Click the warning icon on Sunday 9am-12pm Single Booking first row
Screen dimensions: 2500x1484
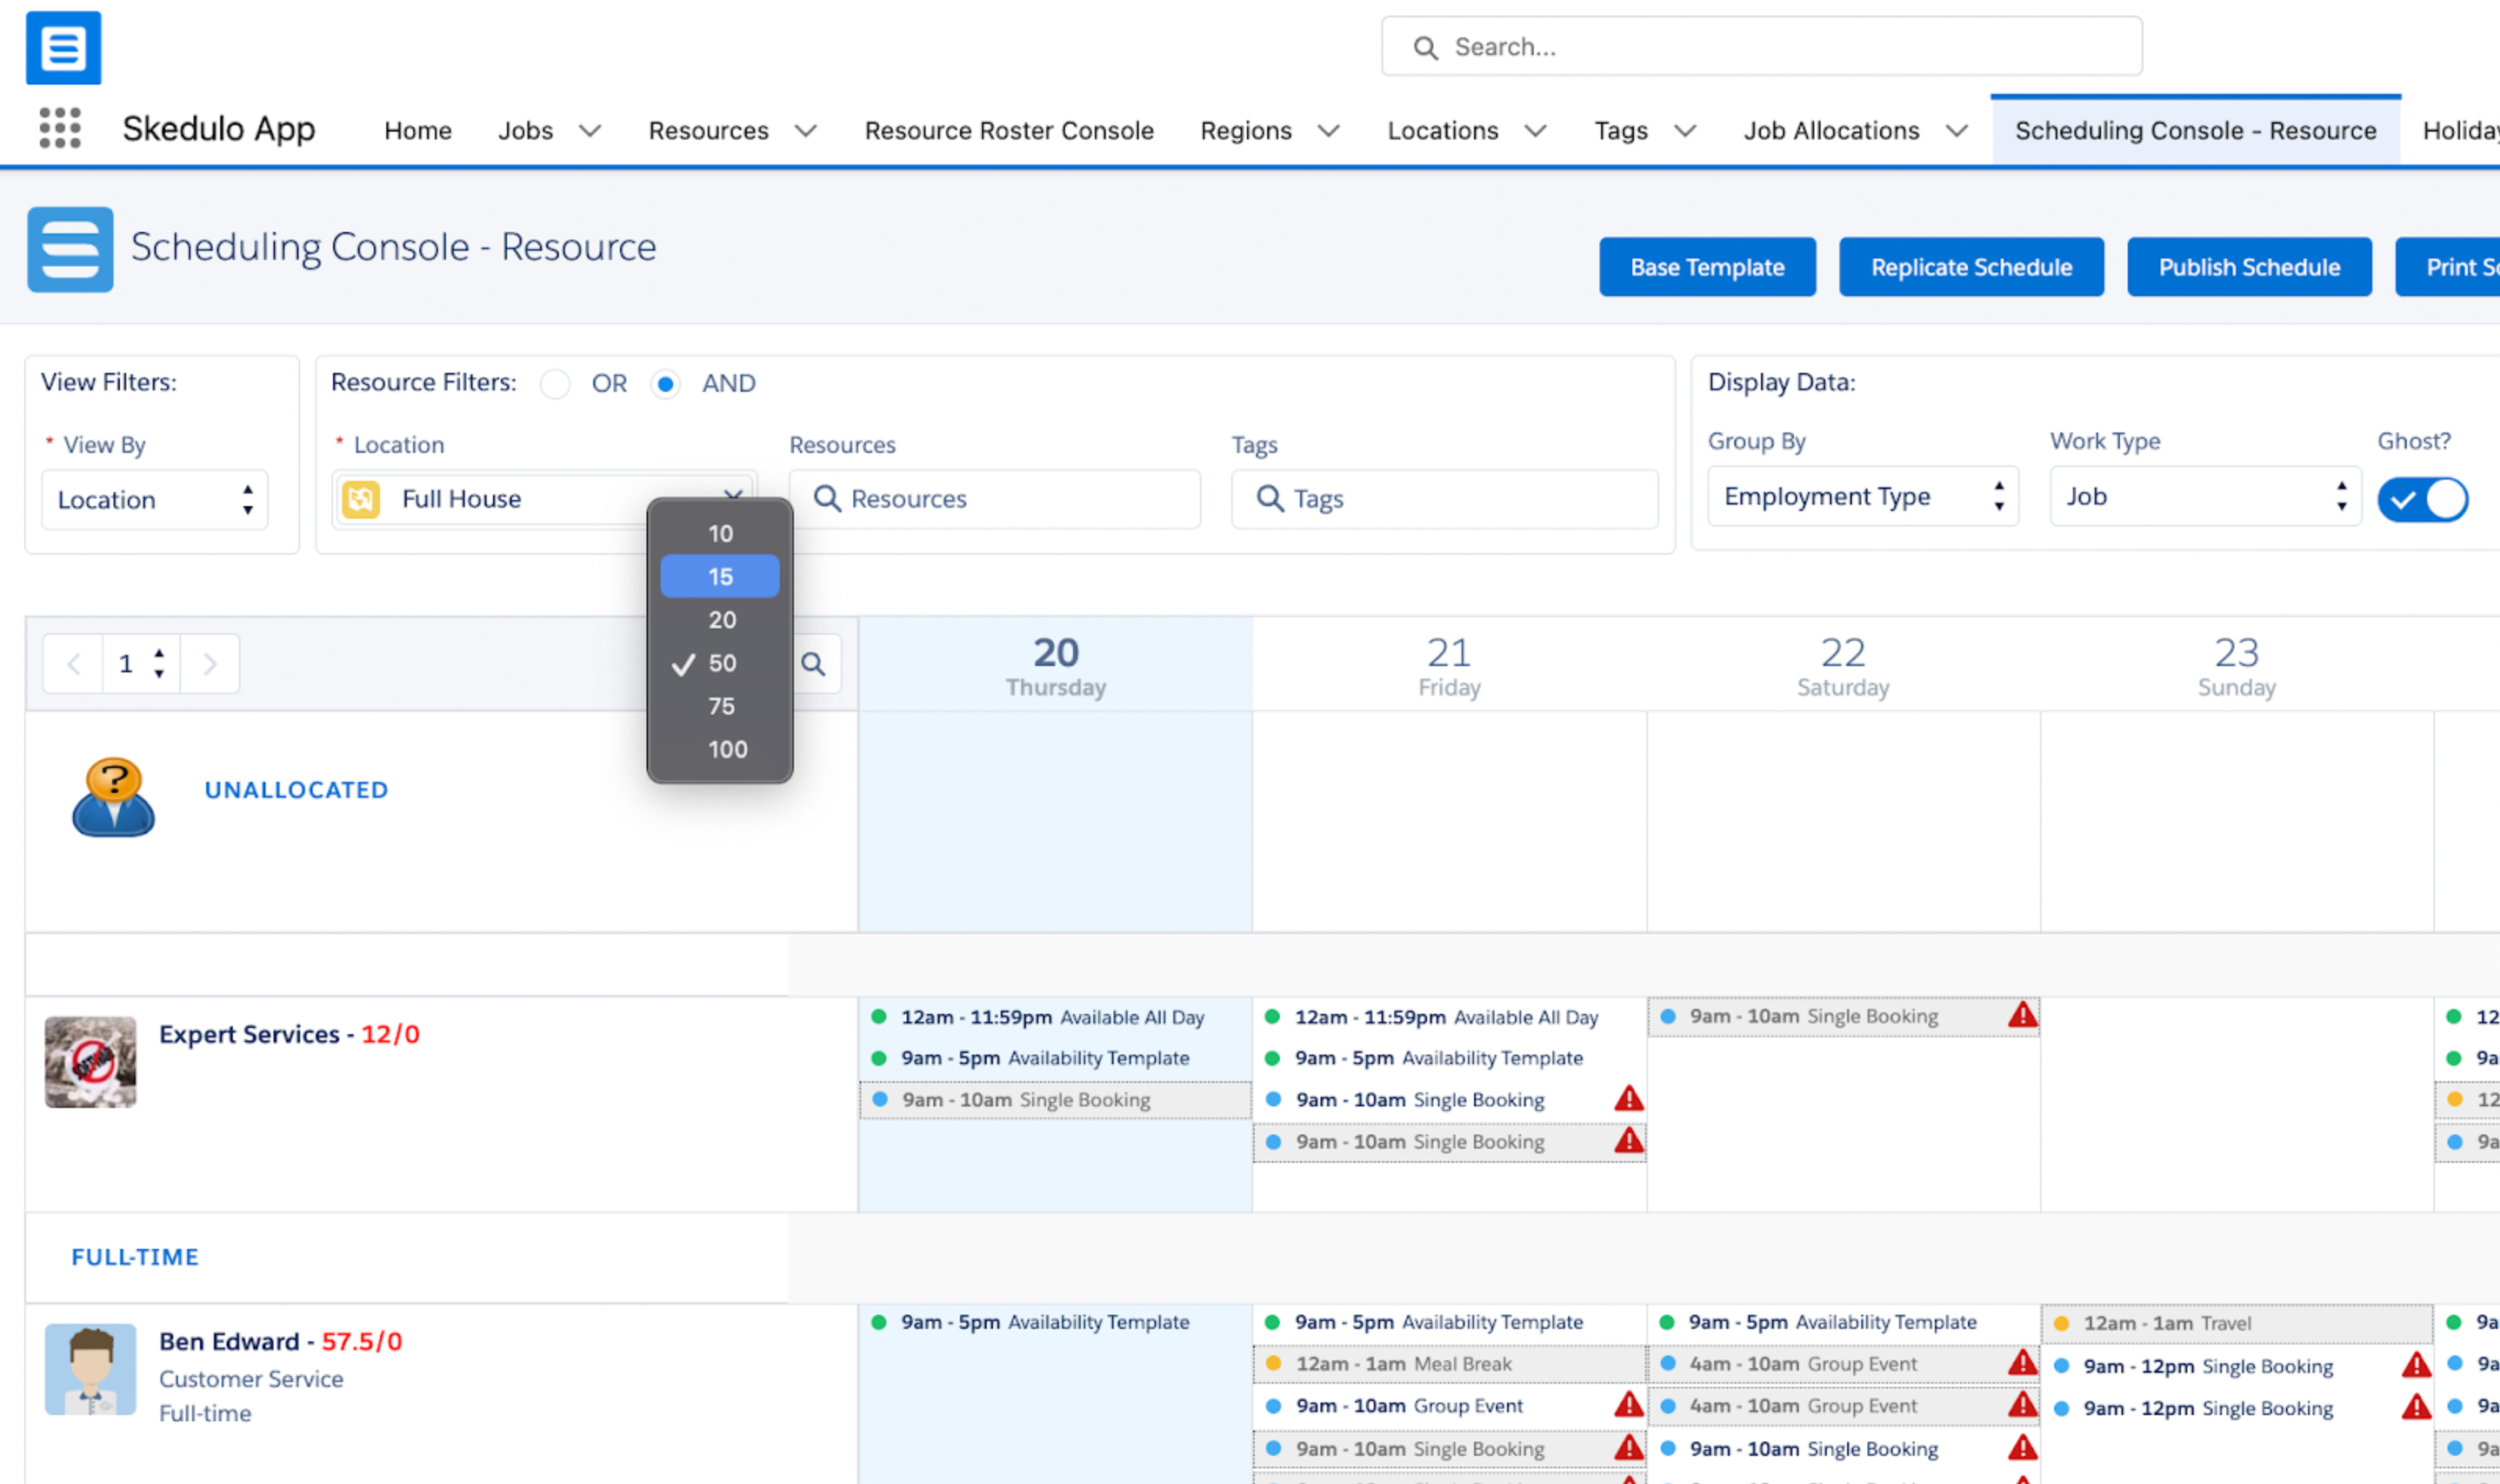[2416, 1365]
